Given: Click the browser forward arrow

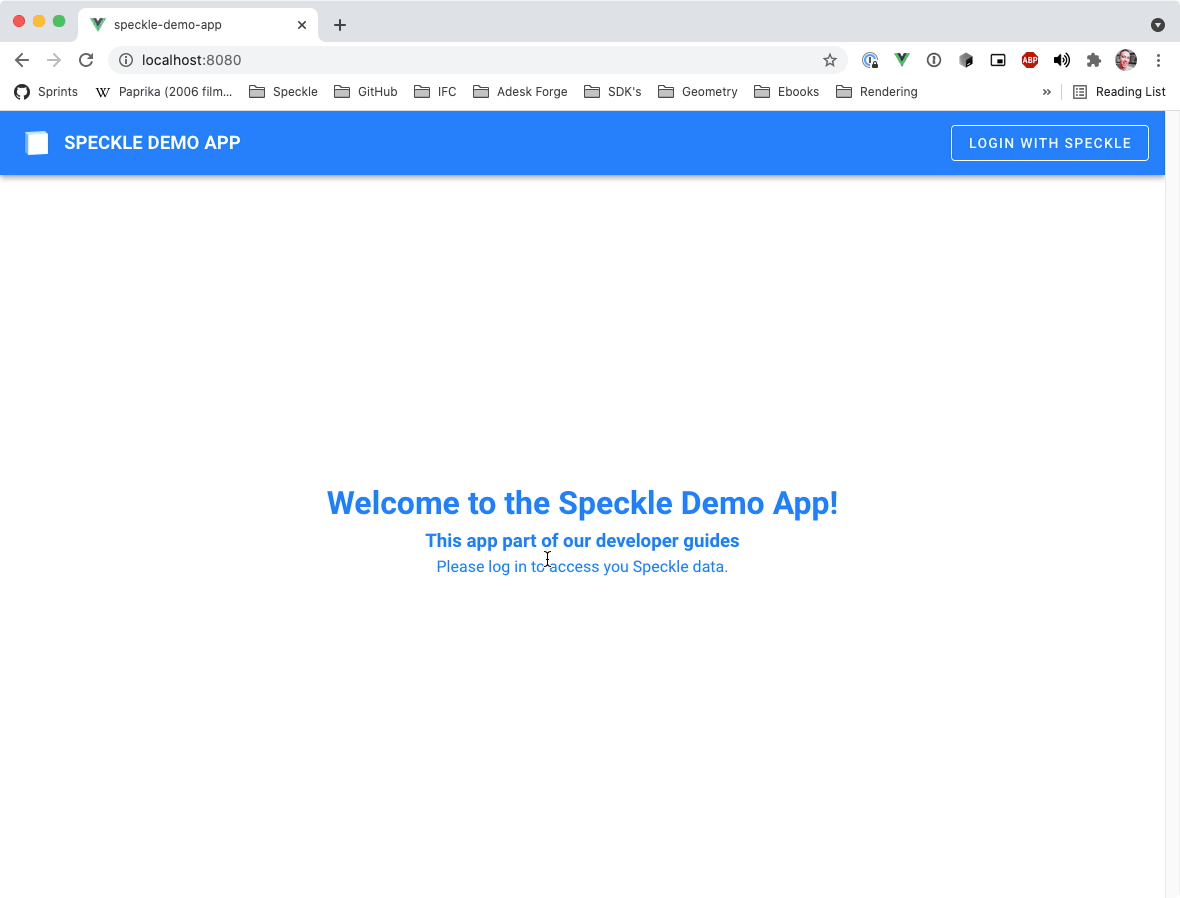Looking at the screenshot, I should coord(53,60).
